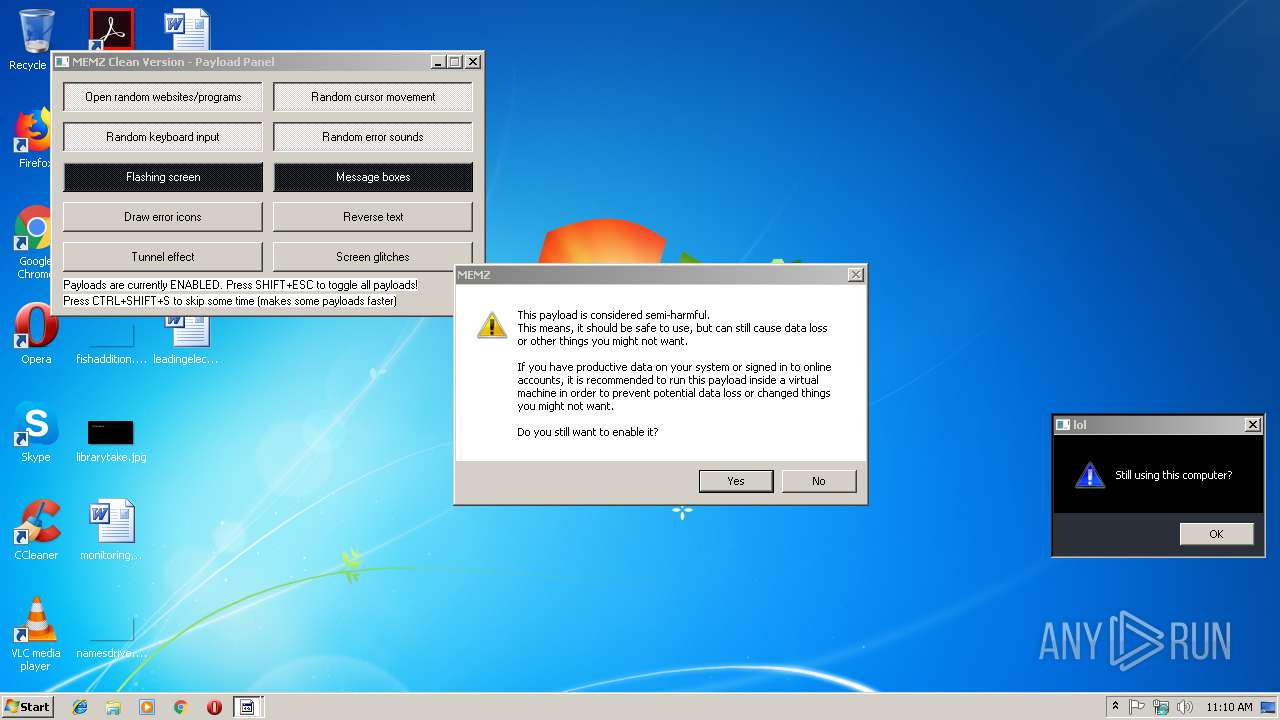Click the blue warning icon in lol dialog

pyautogui.click(x=1089, y=475)
